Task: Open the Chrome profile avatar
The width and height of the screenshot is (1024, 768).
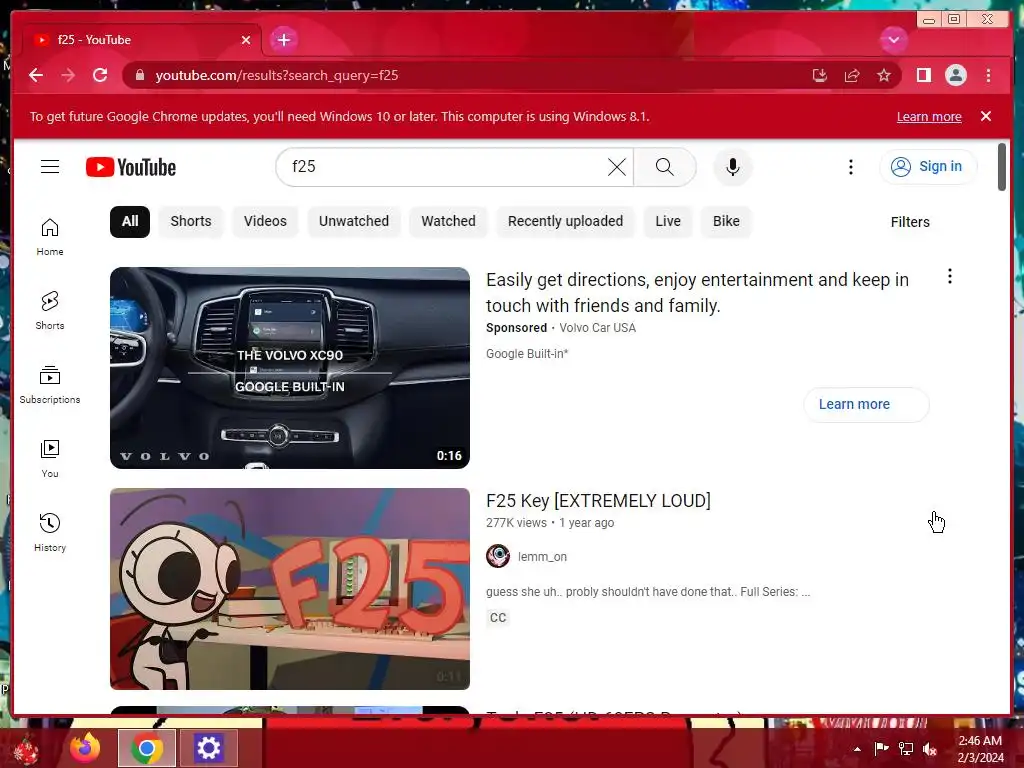Action: [955, 75]
